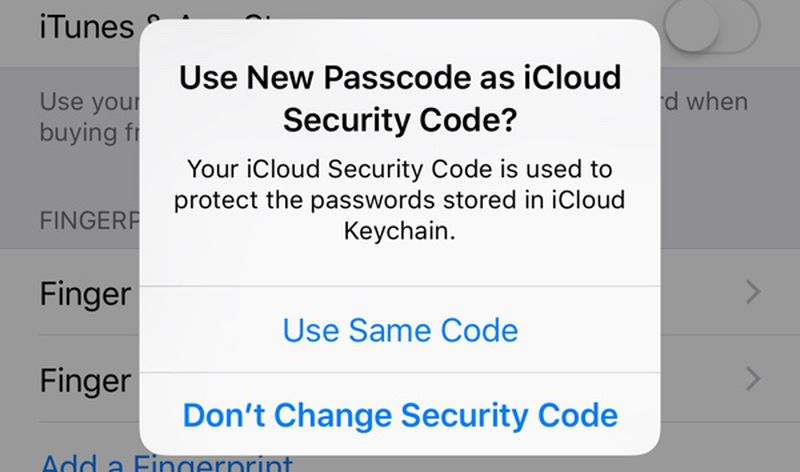This screenshot has width=800, height=472.
Task: Tap the Use Same Code option
Action: (x=400, y=330)
